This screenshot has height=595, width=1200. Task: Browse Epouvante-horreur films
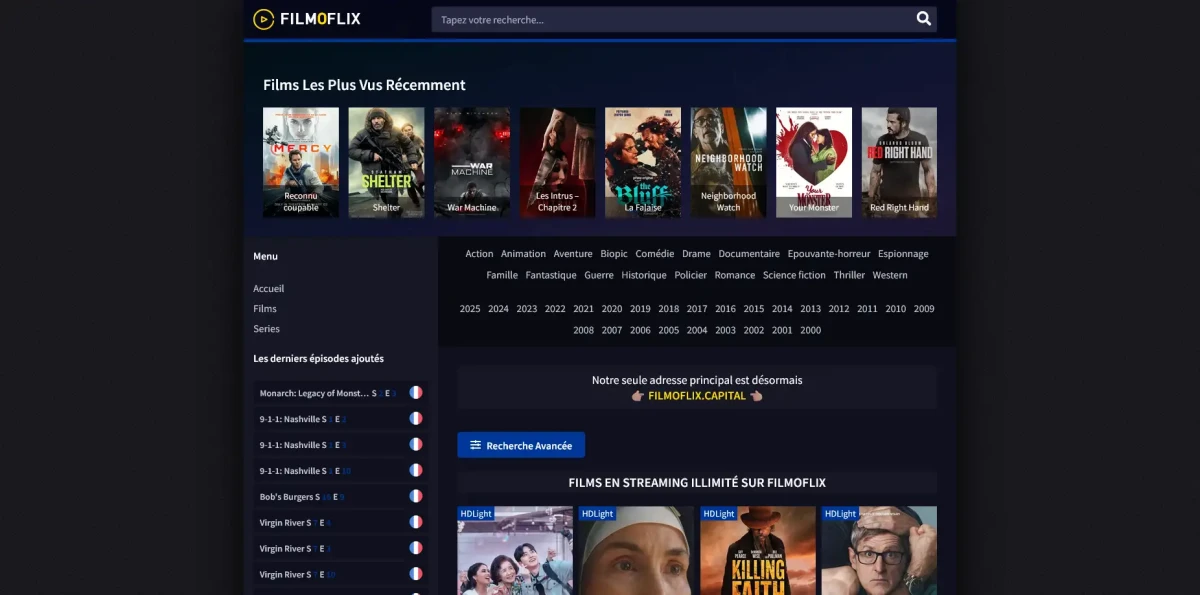pos(829,254)
